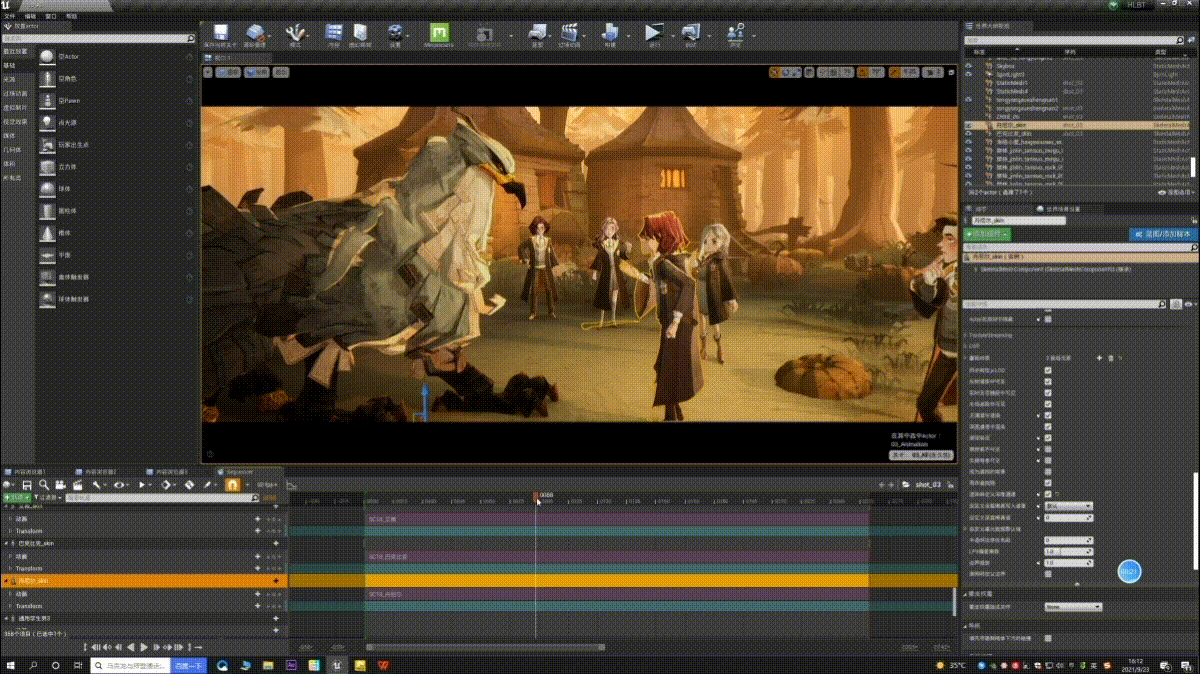The image size is (1200, 674).
Task: Open the Cinematics clapperboard toolbar icon
Action: pyautogui.click(x=570, y=36)
